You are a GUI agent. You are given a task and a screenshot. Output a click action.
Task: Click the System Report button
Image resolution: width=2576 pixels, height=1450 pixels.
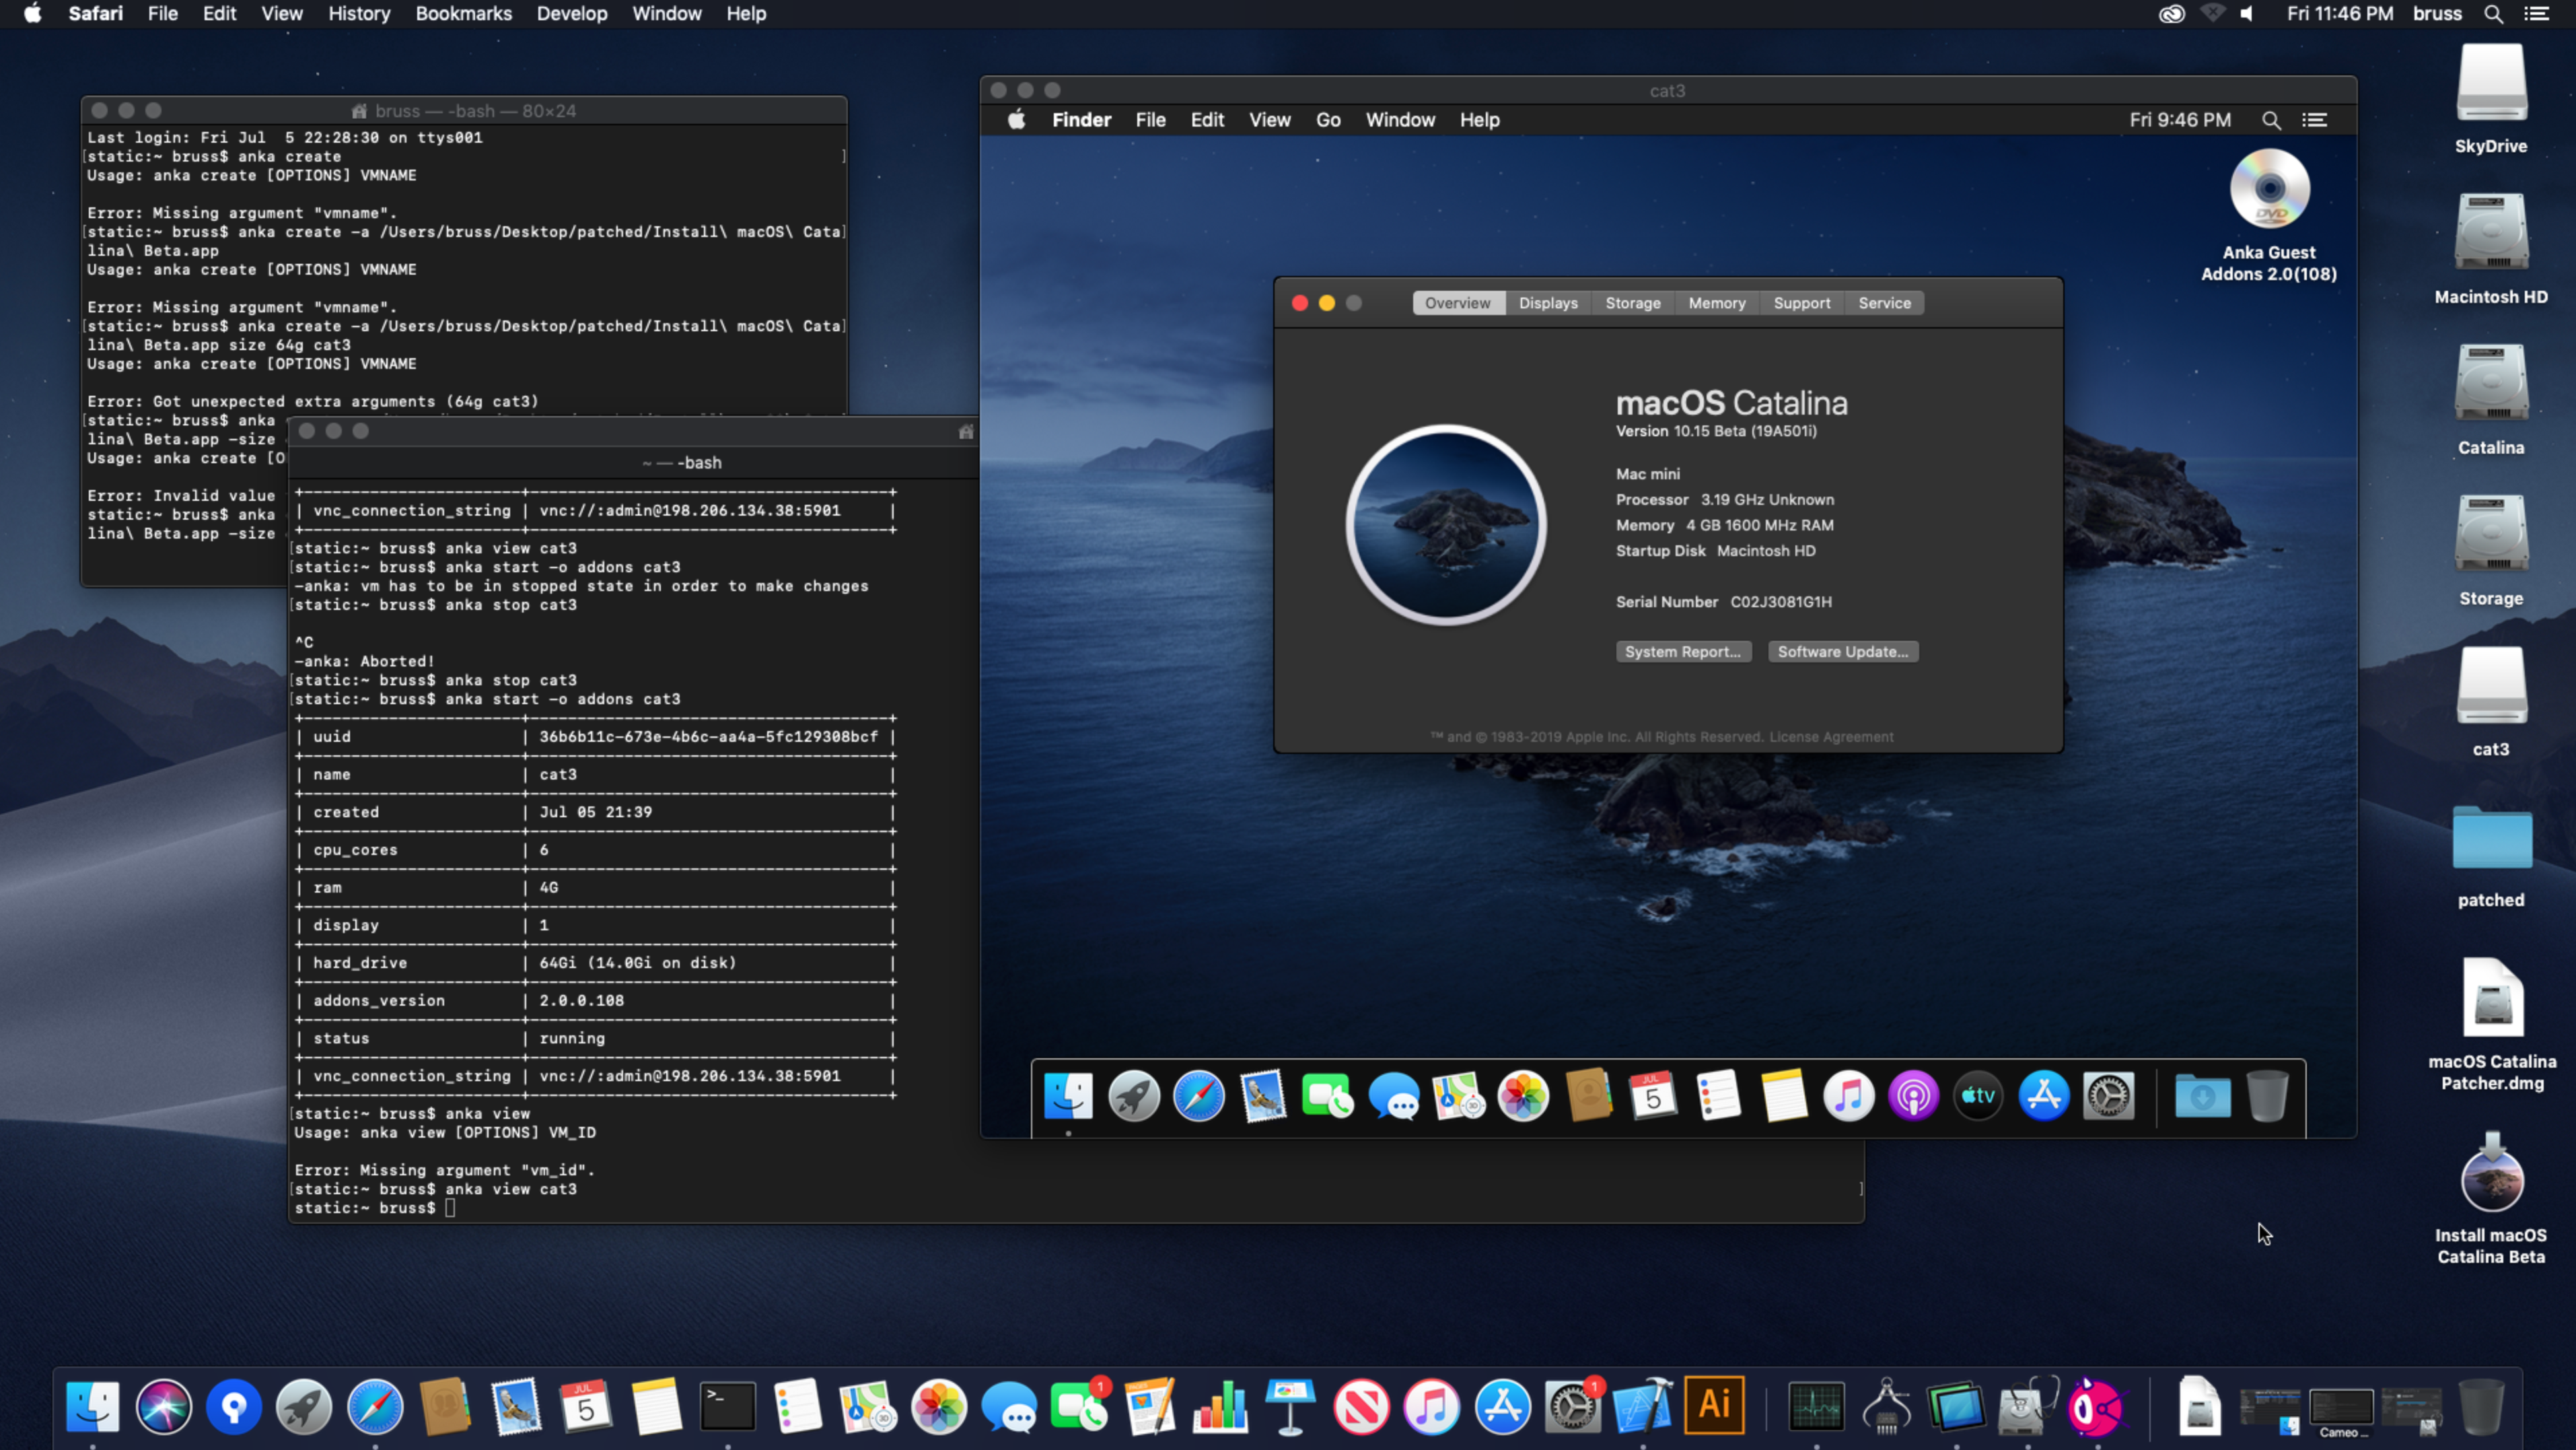click(x=1682, y=651)
